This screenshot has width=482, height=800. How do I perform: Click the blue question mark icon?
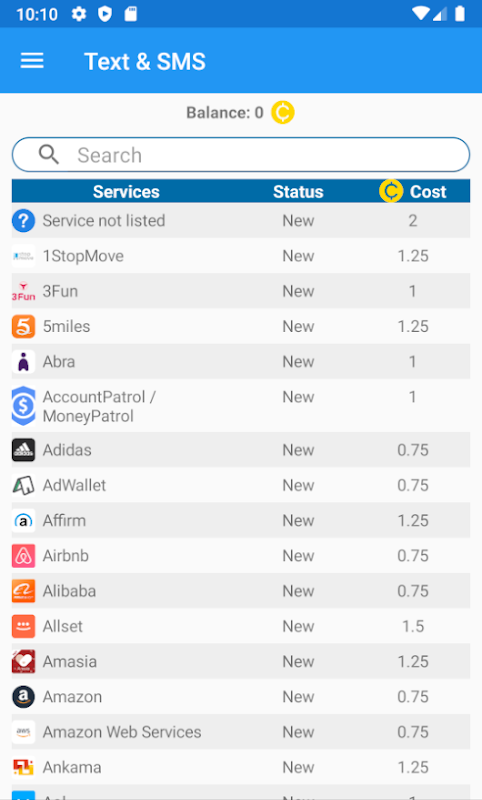coord(23,221)
